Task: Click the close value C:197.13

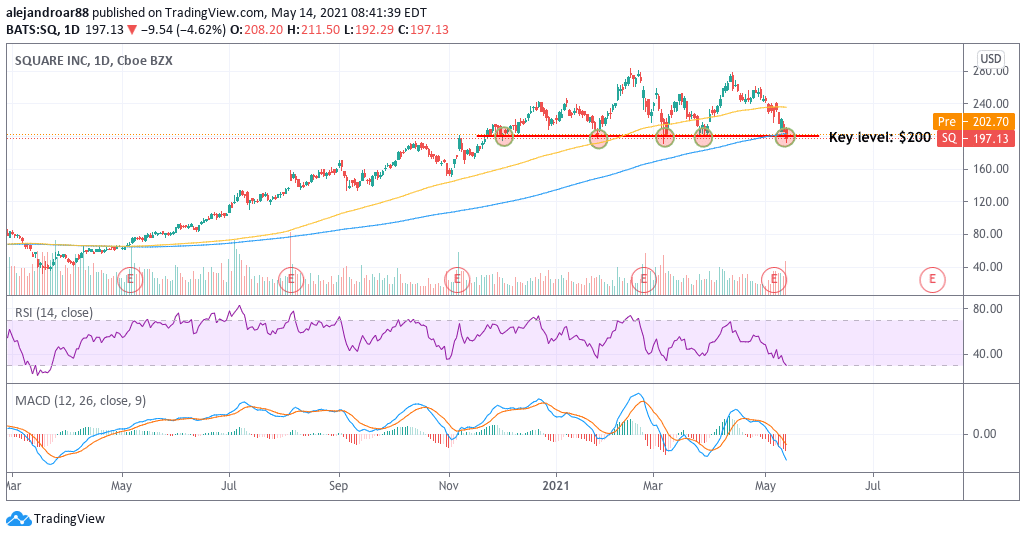Action: point(423,29)
